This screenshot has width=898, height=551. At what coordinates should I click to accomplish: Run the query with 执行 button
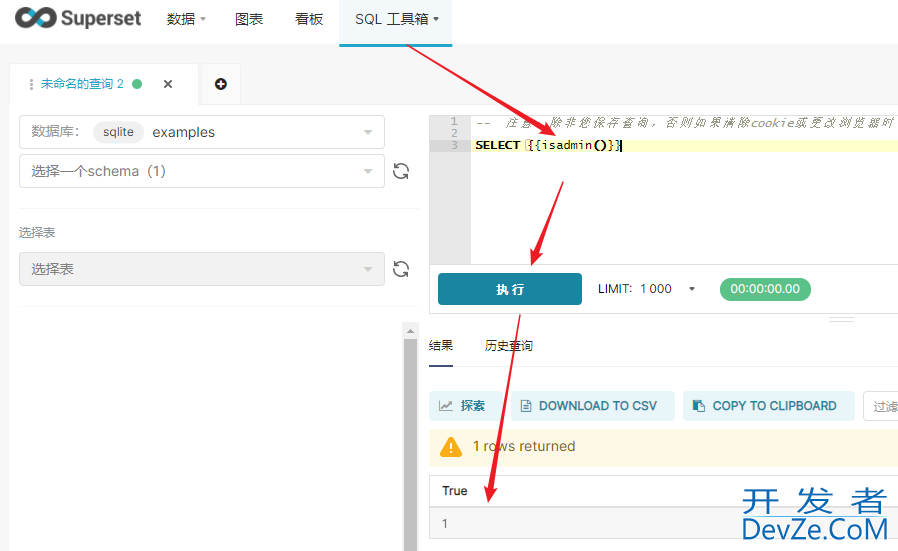pos(509,289)
